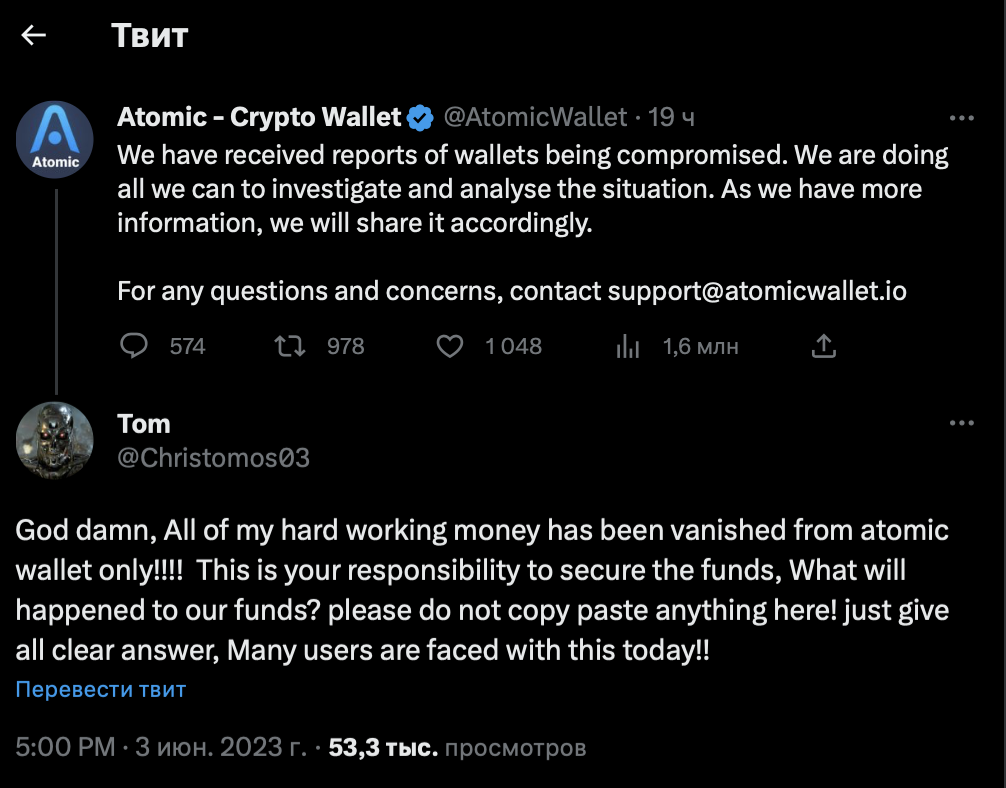Open the @Christomos03 handle
Viewport: 1006px width, 788px height.
pos(214,458)
